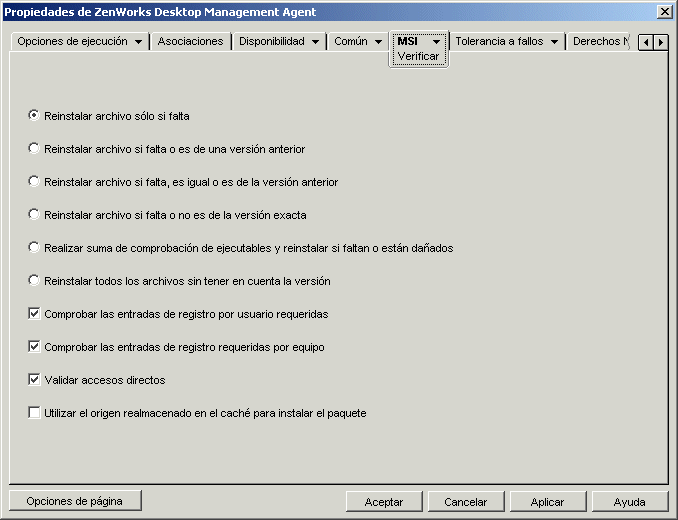Close the properties dialog with X
Image resolution: width=678 pixels, height=520 pixels.
coord(664,12)
